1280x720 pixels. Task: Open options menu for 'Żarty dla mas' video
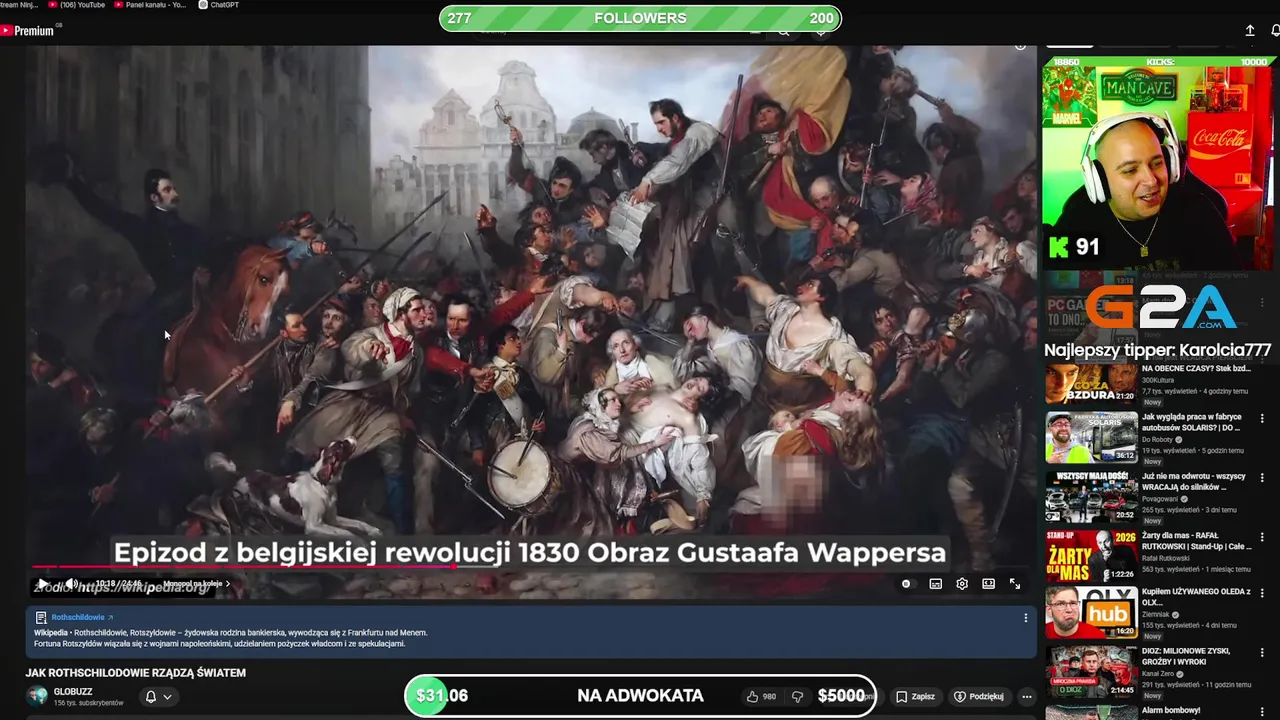coord(1262,538)
